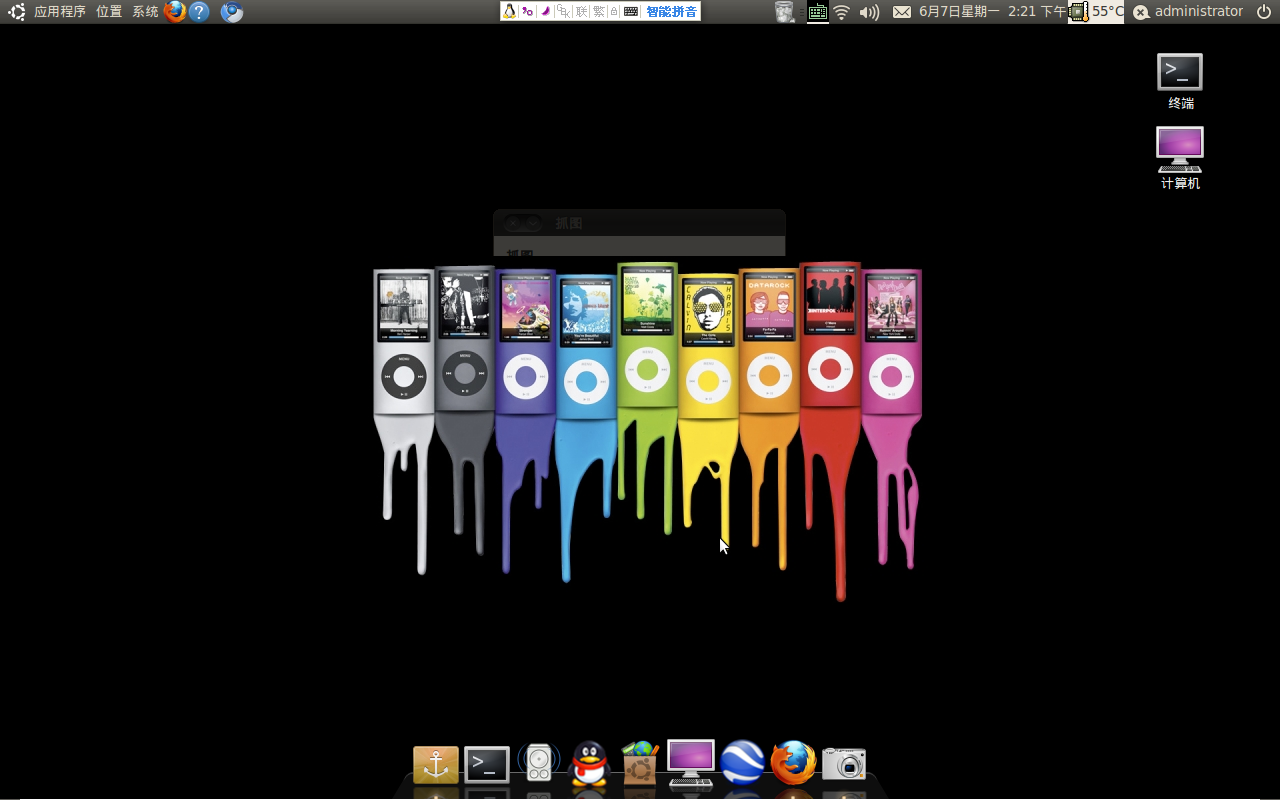Click the 55°C temperature sensor applet
The width and height of the screenshot is (1280, 800).
click(x=1096, y=12)
